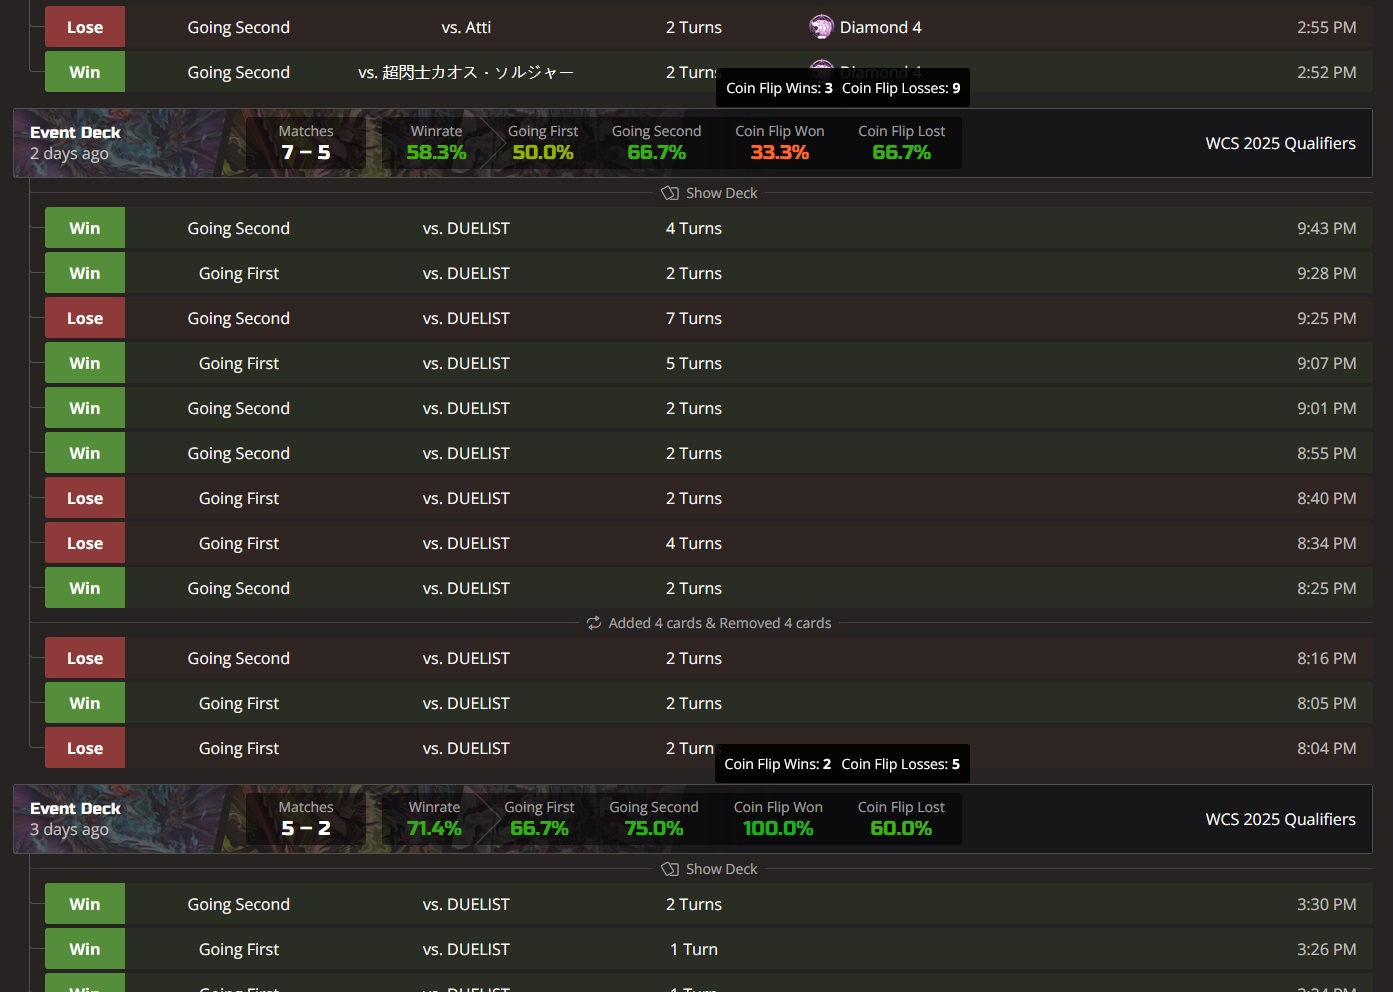The width and height of the screenshot is (1393, 992).
Task: Click the 1 Turn value at 3:26 PM
Action: 694,949
